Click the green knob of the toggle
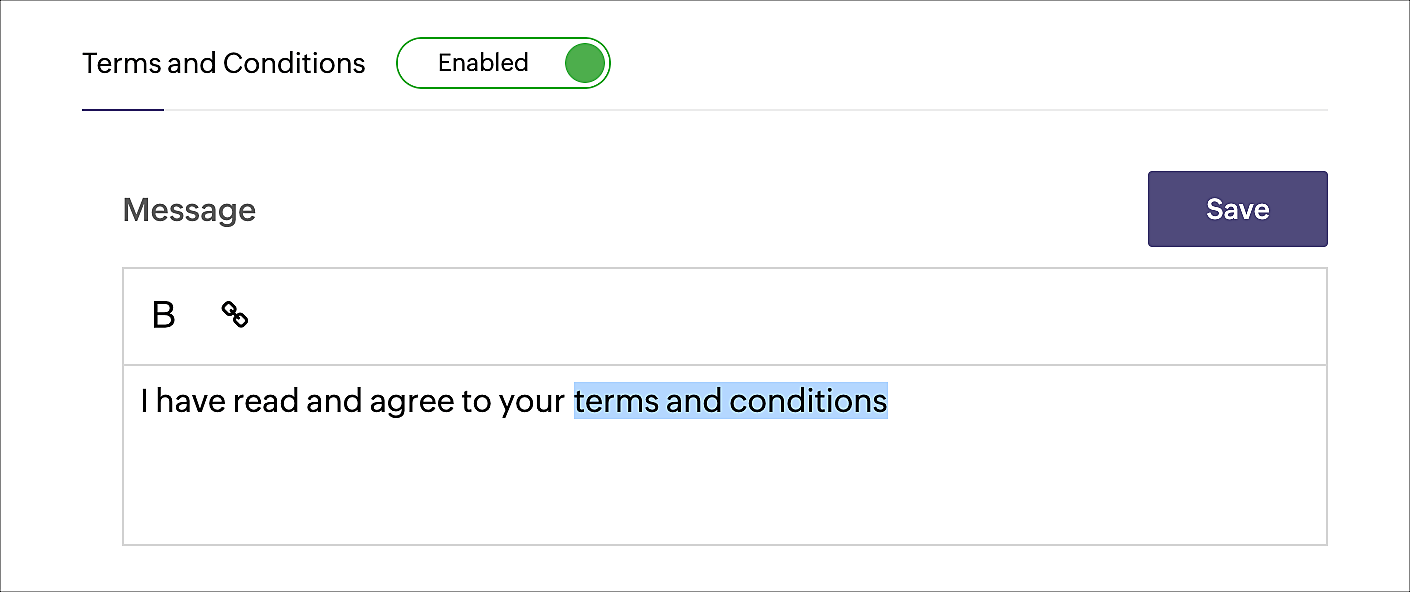 [585, 63]
